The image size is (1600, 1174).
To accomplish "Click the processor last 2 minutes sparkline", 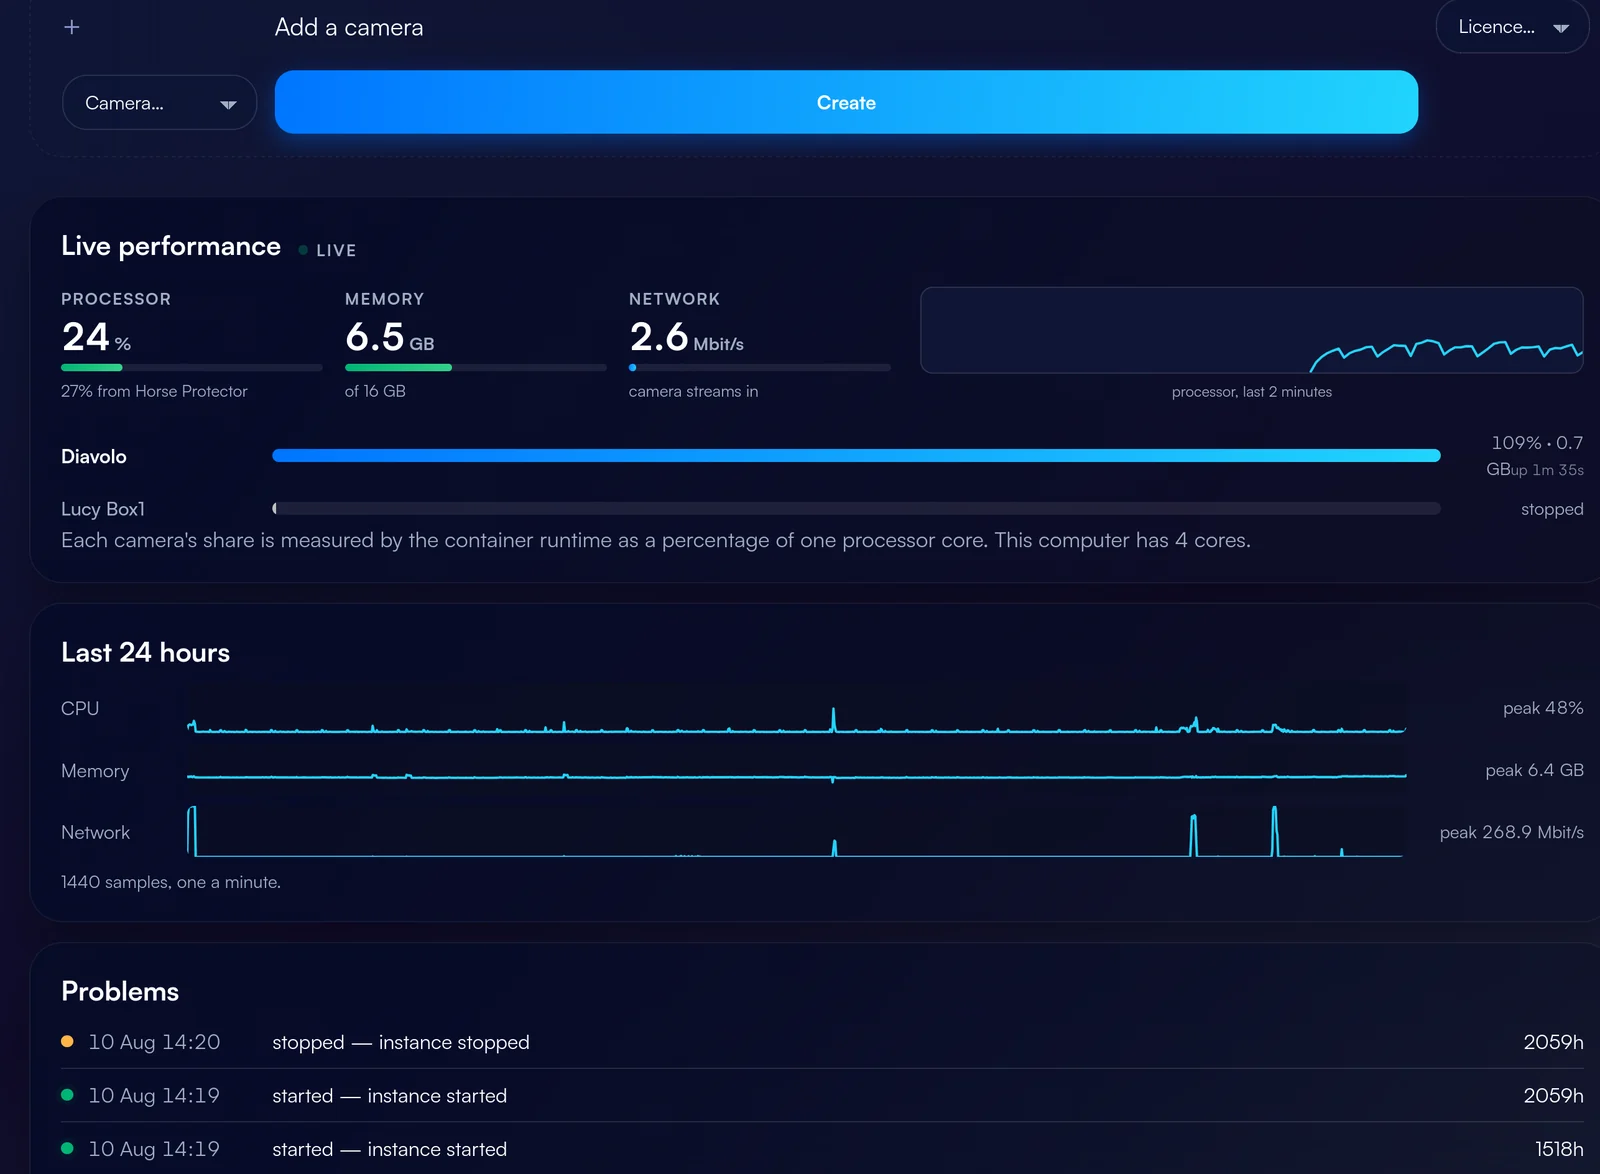I will [x=1251, y=330].
